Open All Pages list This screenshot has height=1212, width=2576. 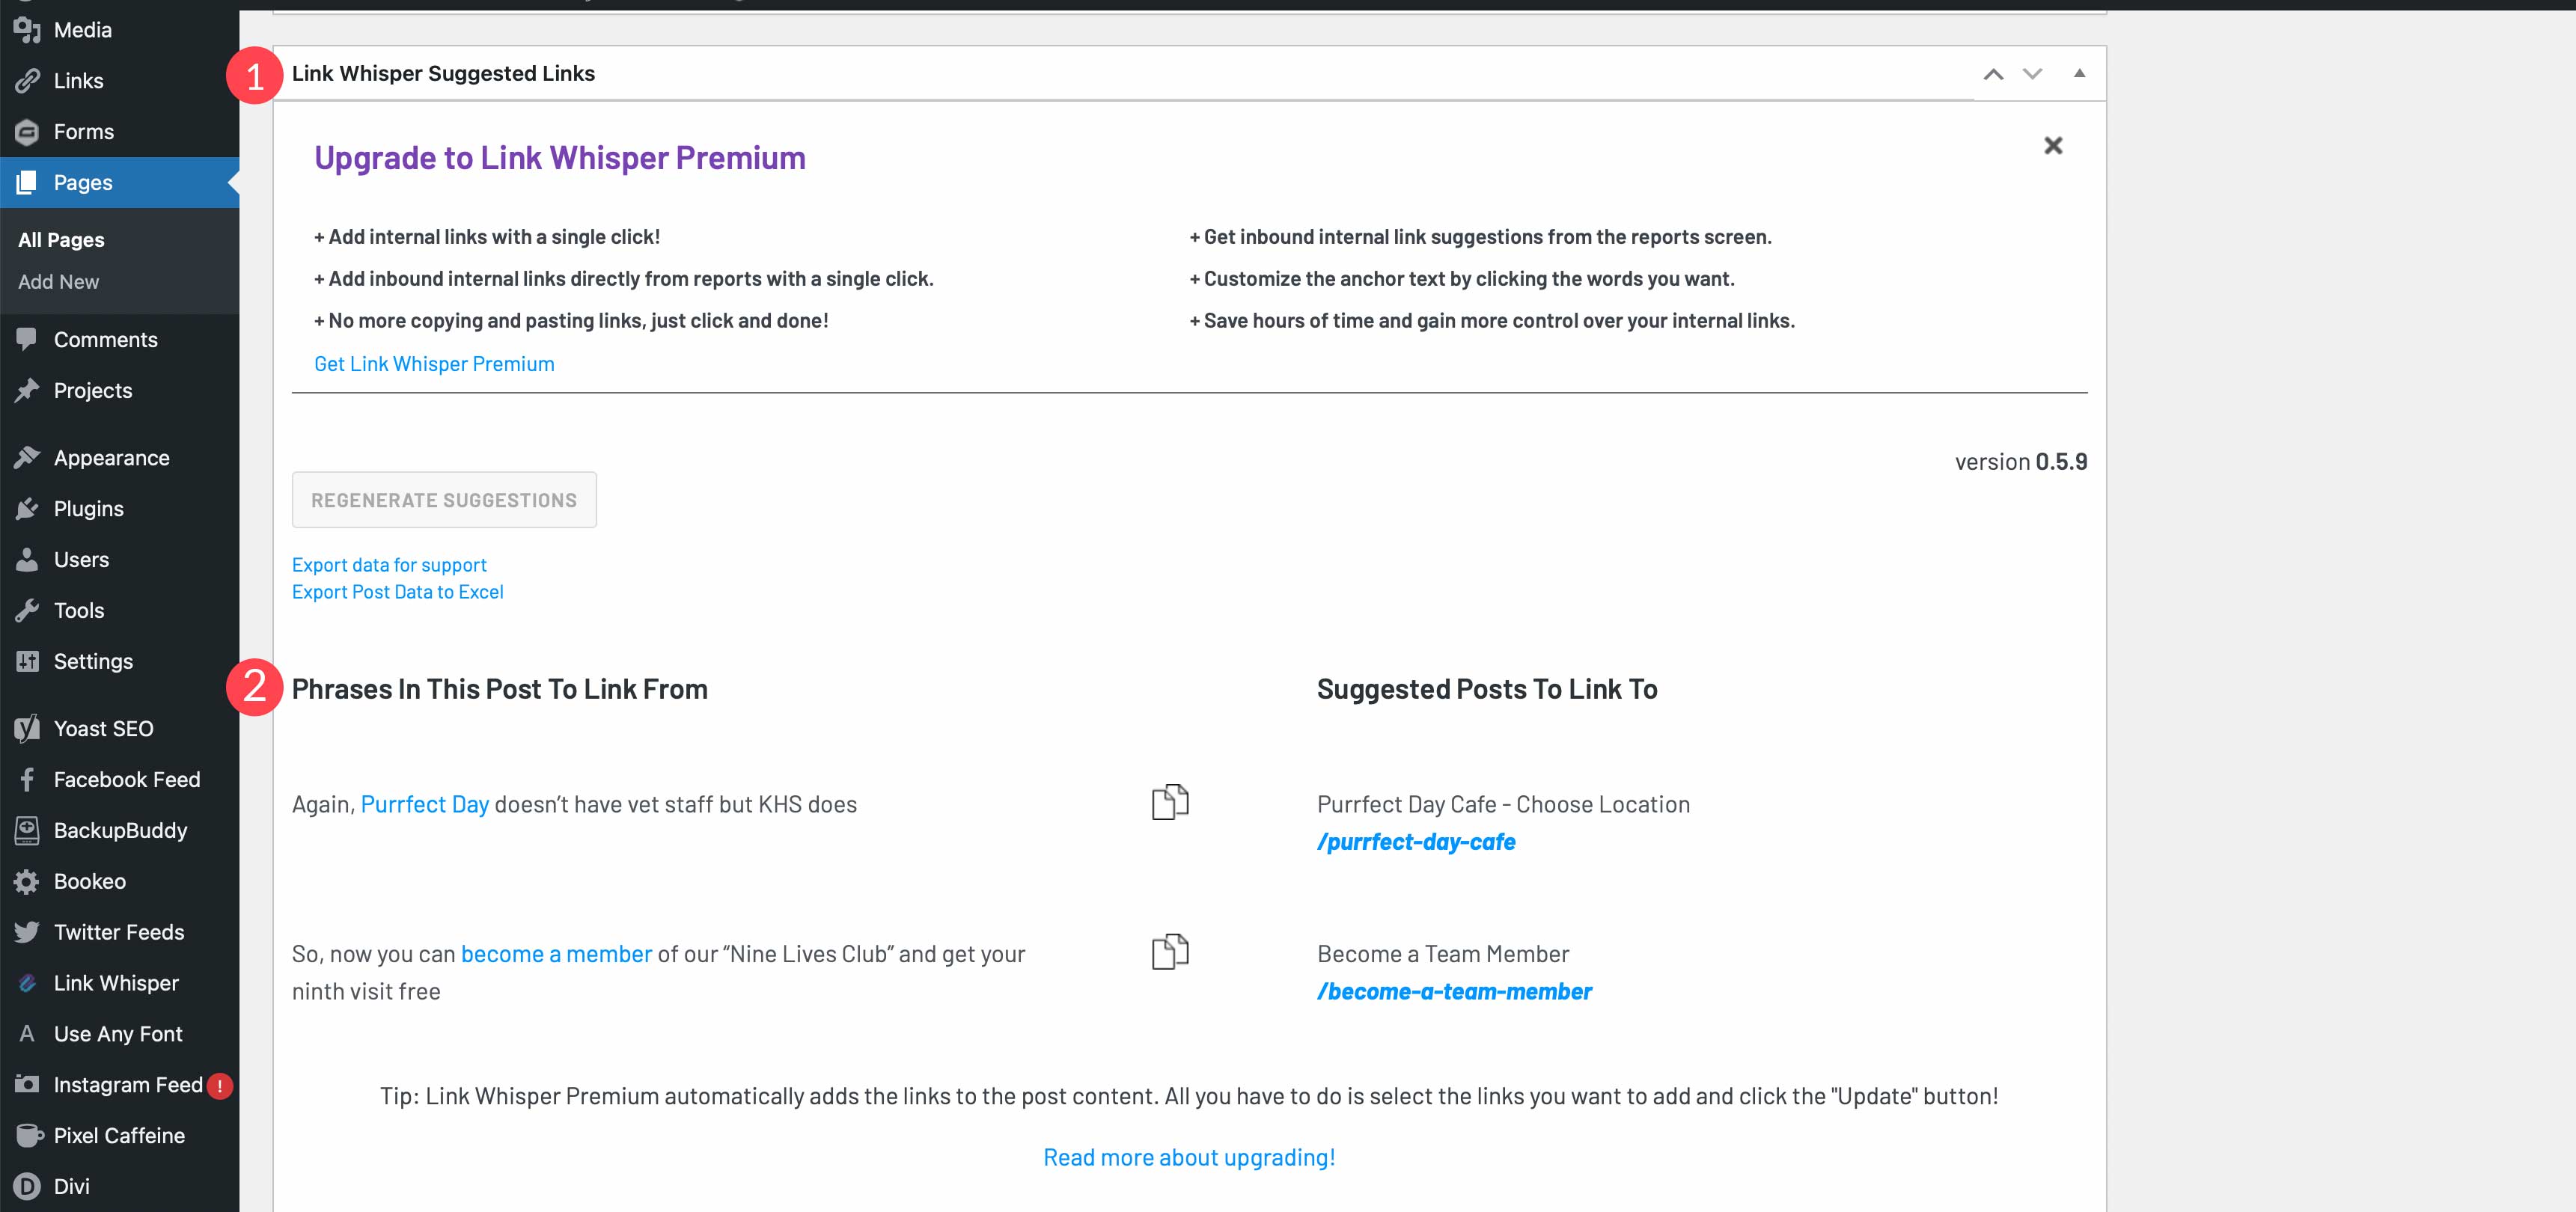click(61, 239)
